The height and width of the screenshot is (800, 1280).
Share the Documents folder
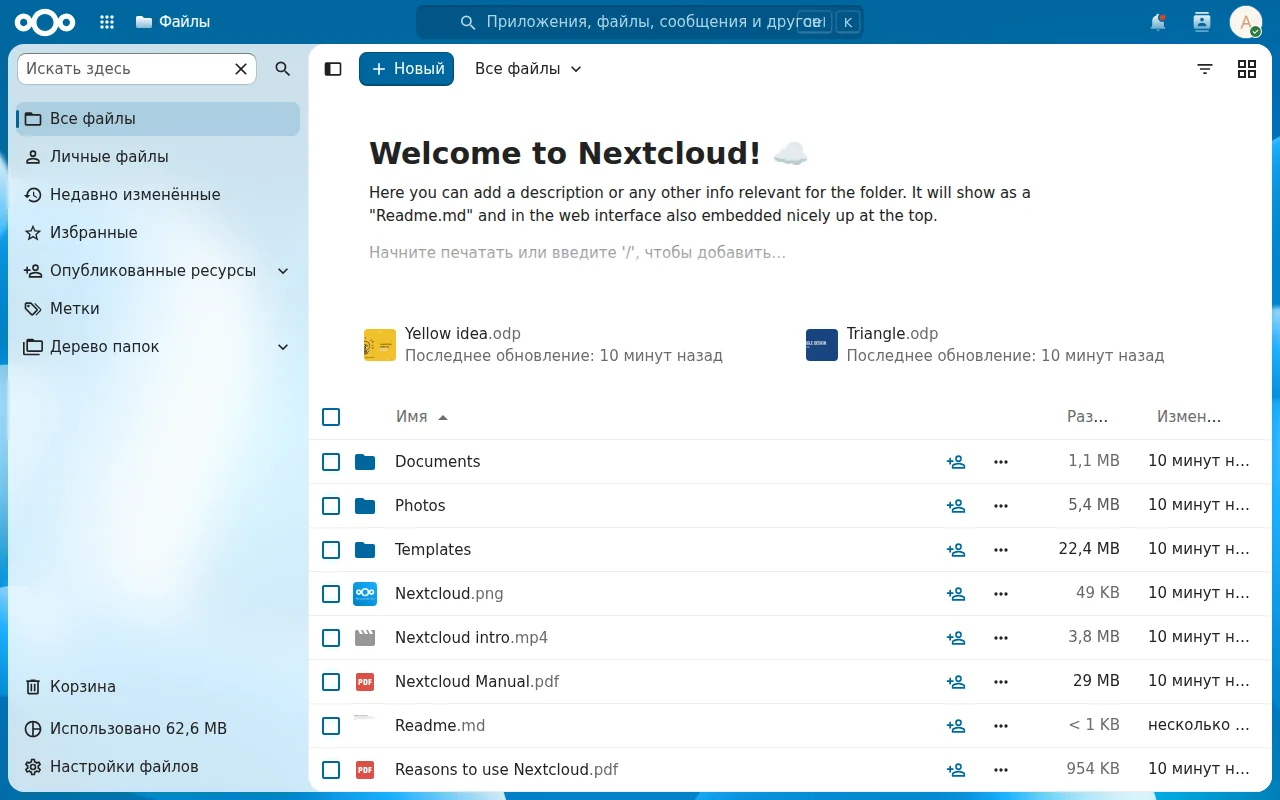pyautogui.click(x=956, y=462)
